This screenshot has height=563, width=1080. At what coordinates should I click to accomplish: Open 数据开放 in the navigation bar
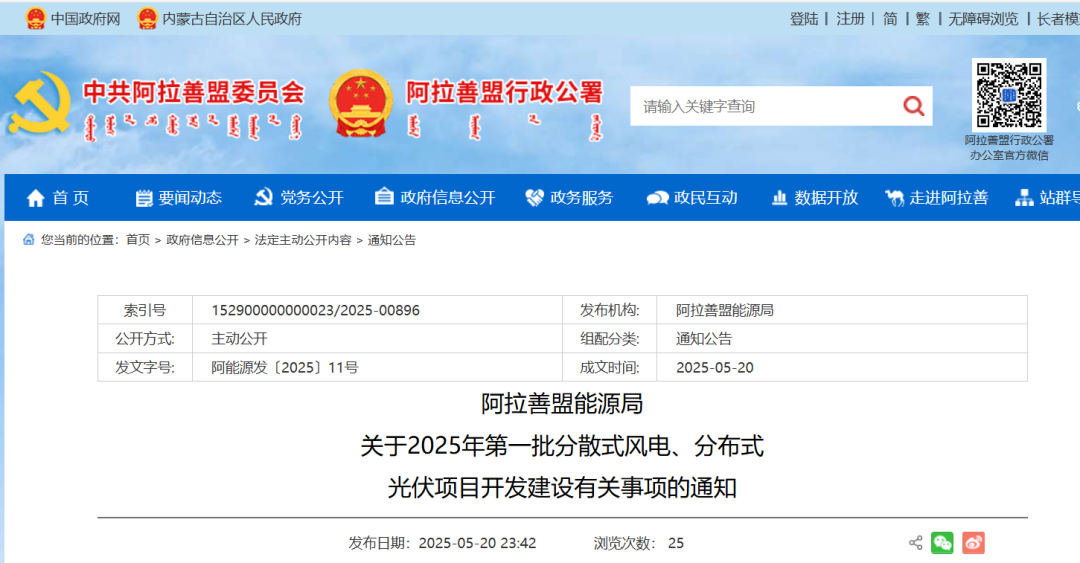[815, 198]
